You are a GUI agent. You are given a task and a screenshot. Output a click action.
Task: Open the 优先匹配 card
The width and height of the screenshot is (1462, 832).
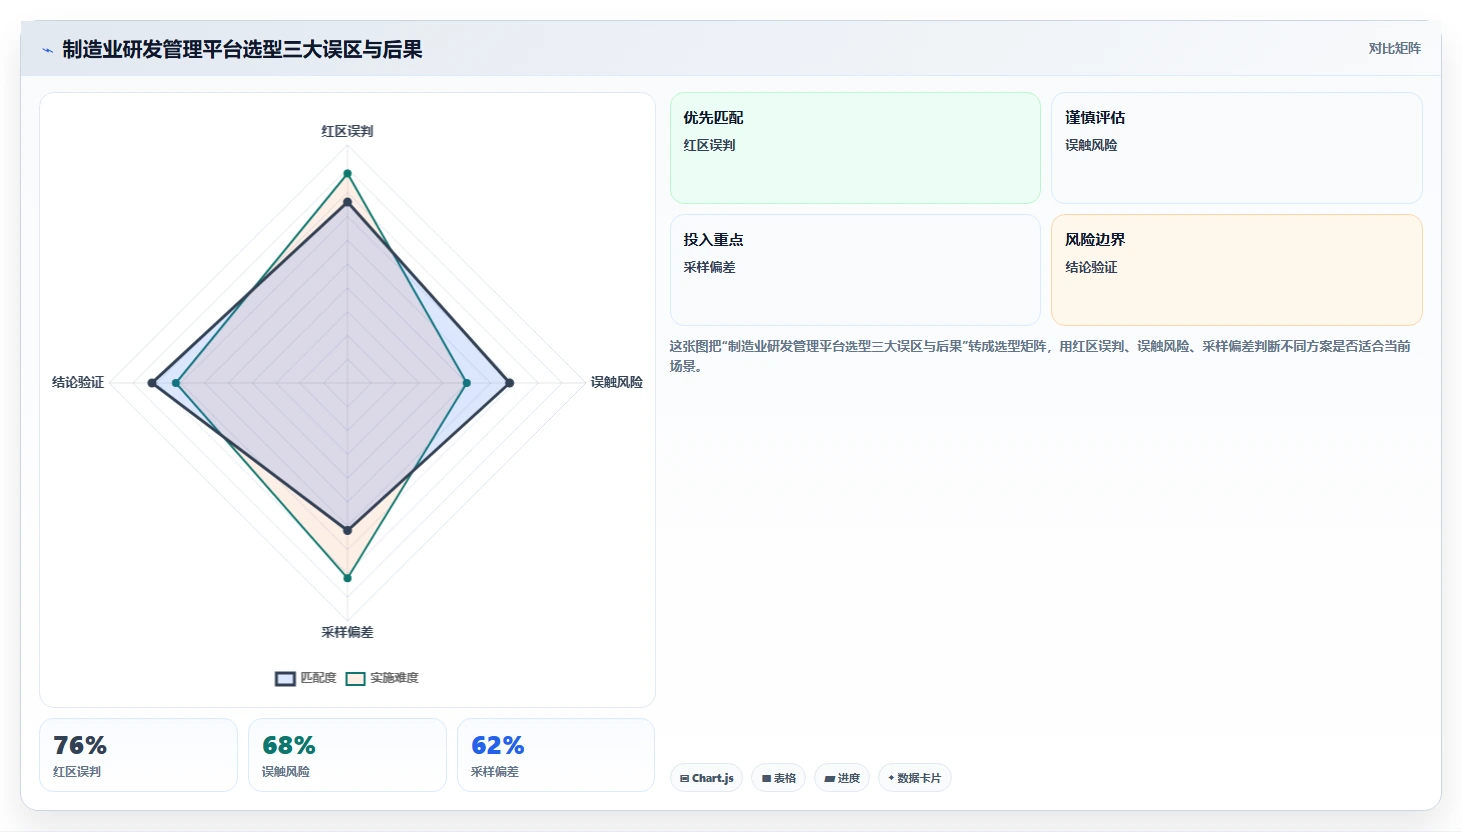[x=855, y=148]
